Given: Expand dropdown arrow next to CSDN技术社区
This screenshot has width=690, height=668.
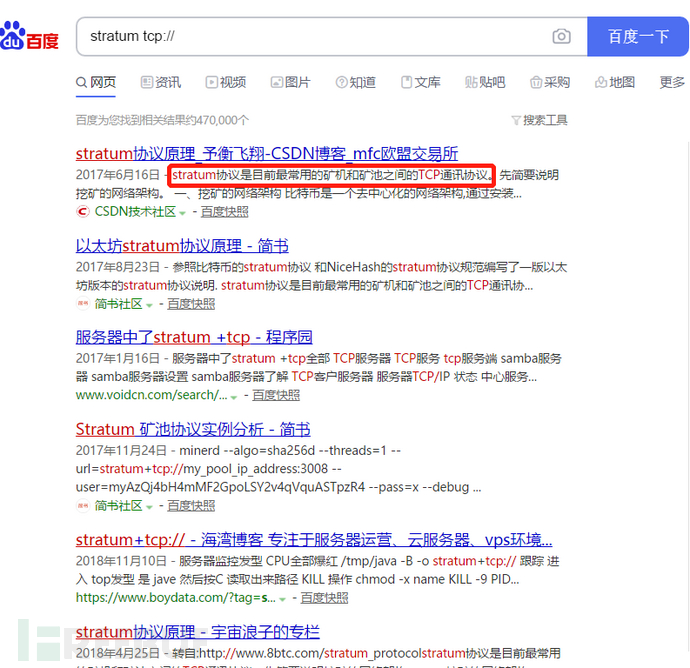Looking at the screenshot, I should pyautogui.click(x=182, y=213).
